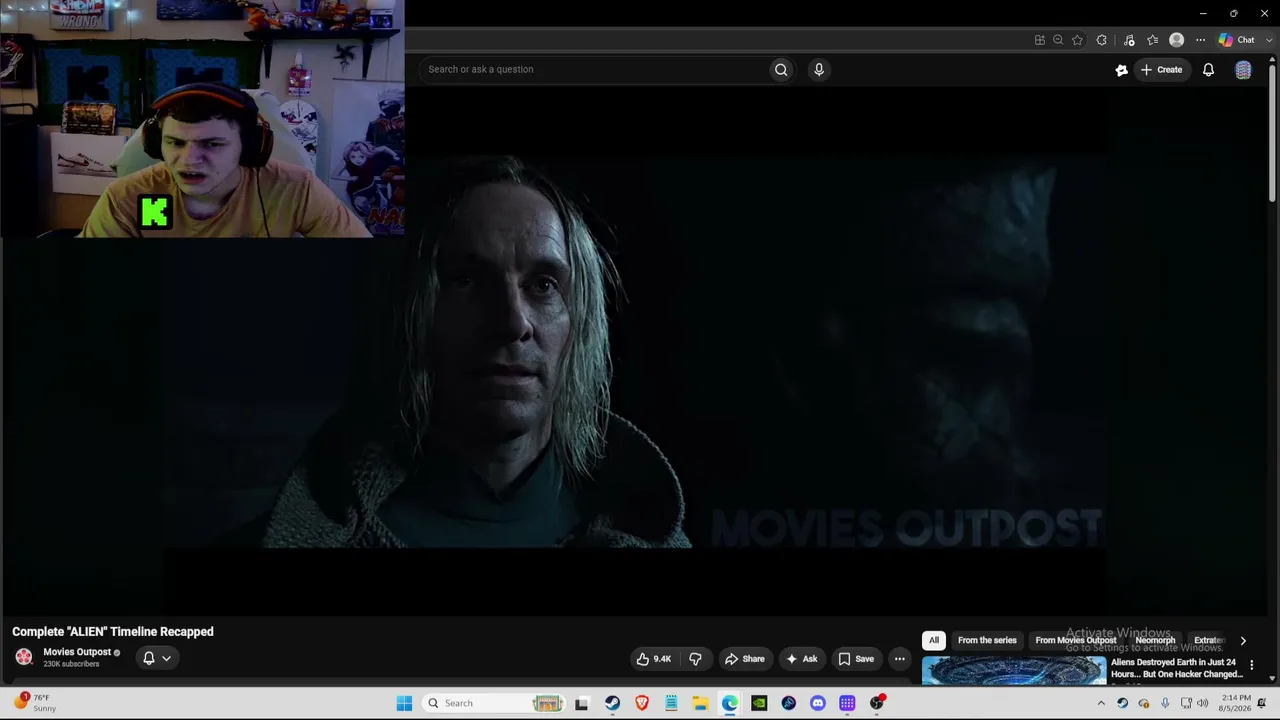Image resolution: width=1280 pixels, height=720 pixels.
Task: Open the taskbar clock showing 2:14 PM
Action: (1235, 703)
